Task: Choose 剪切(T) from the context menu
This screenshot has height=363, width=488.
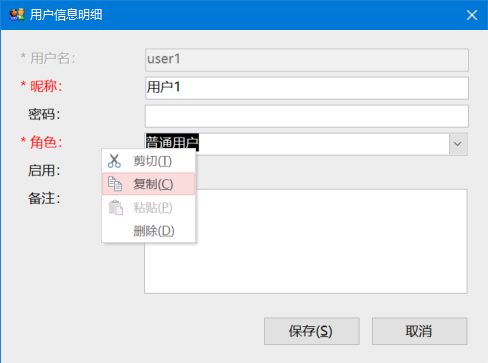Action: pyautogui.click(x=149, y=161)
